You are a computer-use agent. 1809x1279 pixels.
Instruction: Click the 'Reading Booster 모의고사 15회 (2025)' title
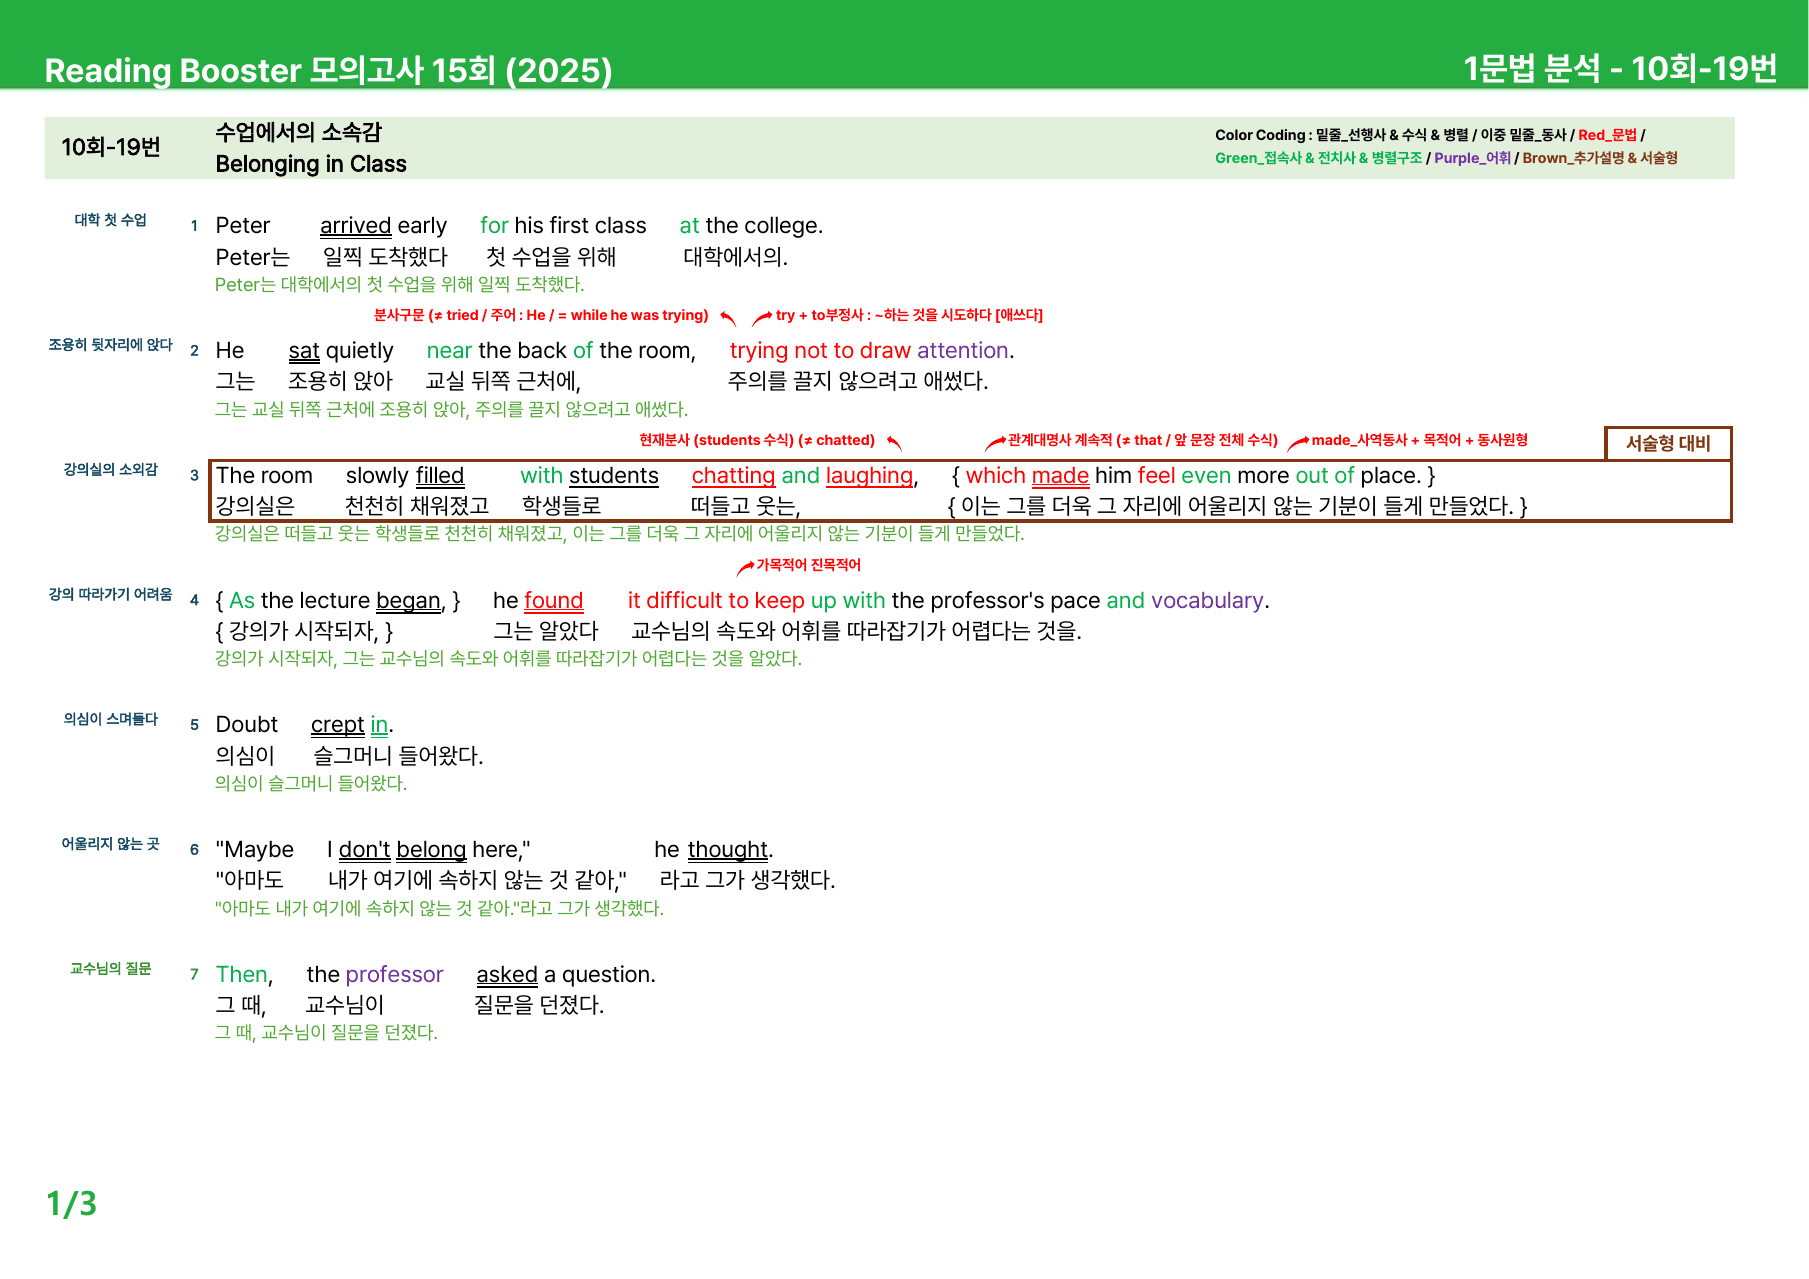[329, 70]
